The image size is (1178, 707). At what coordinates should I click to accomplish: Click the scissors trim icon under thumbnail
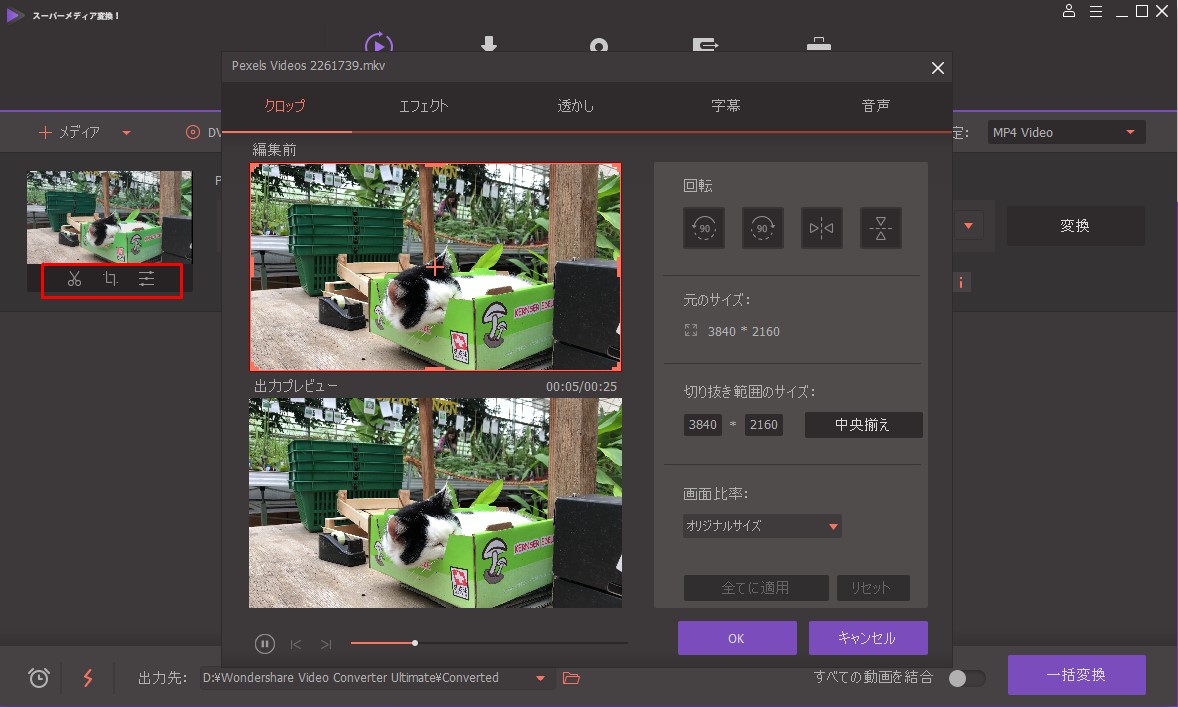coord(74,280)
